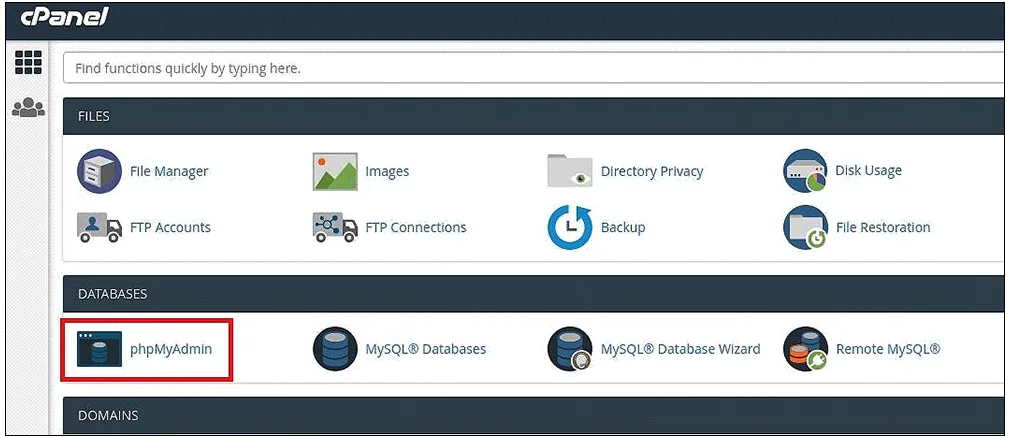This screenshot has height=438, width=1010.
Task: Open the Remote MySQL icon
Action: pos(805,349)
